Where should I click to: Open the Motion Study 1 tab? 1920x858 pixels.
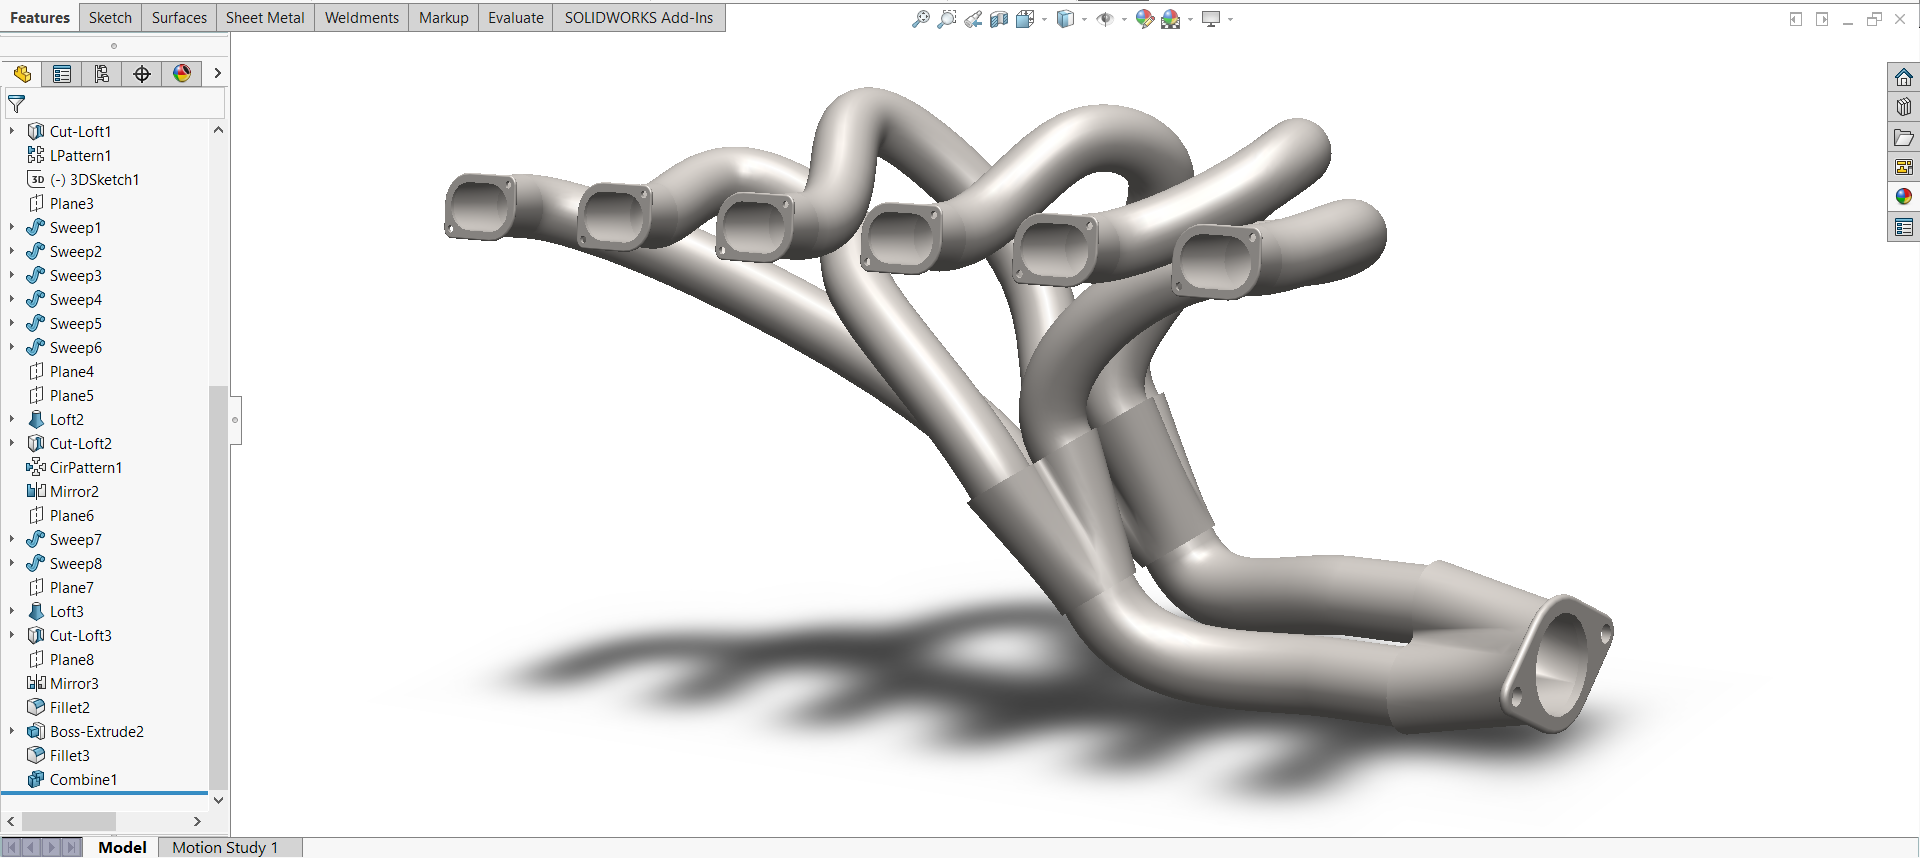tap(225, 848)
